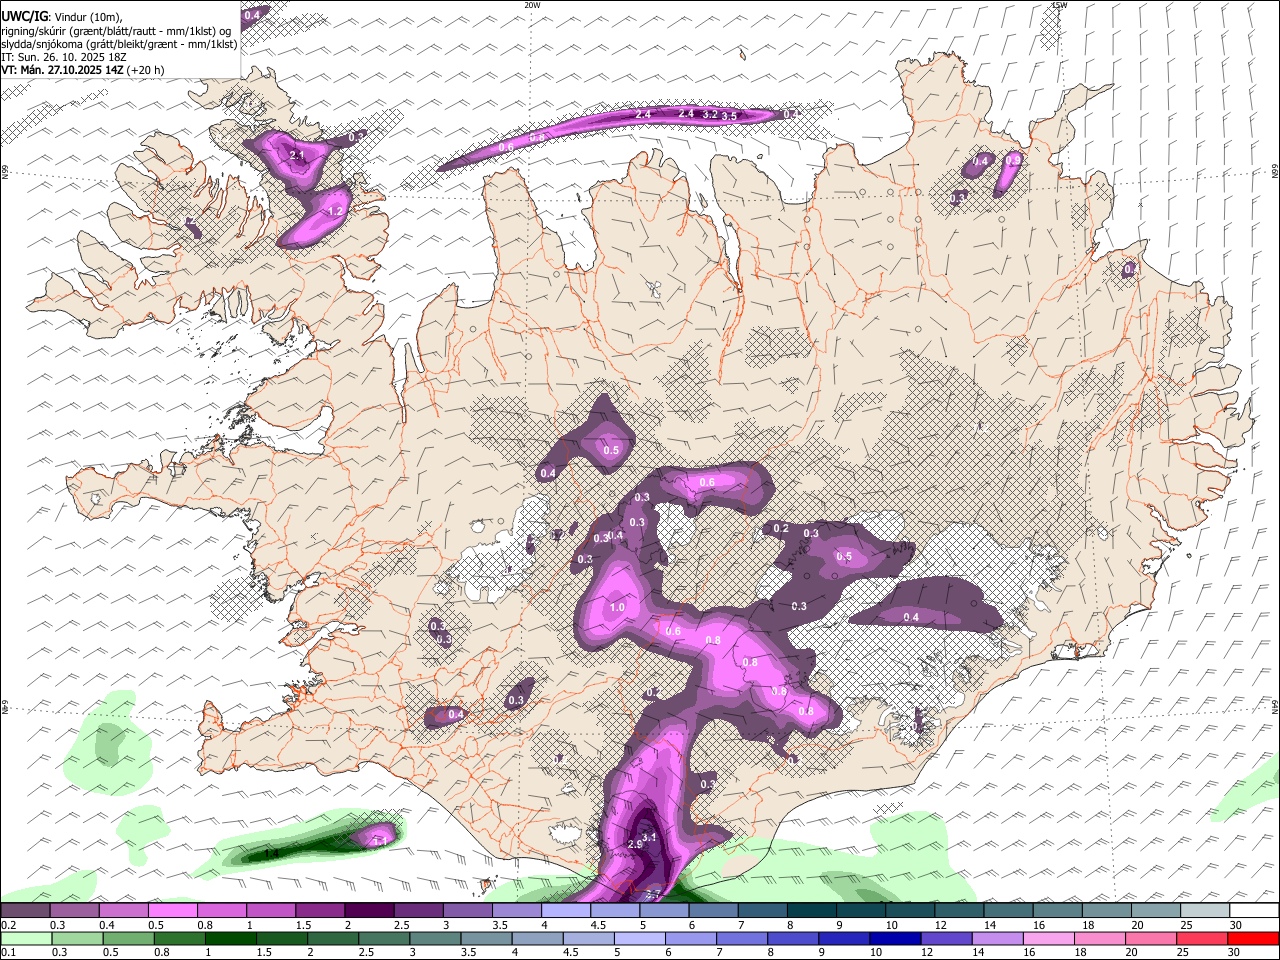The image size is (1280, 960).
Task: Click the white snow scale swatch above 30
Action: tap(1254, 910)
